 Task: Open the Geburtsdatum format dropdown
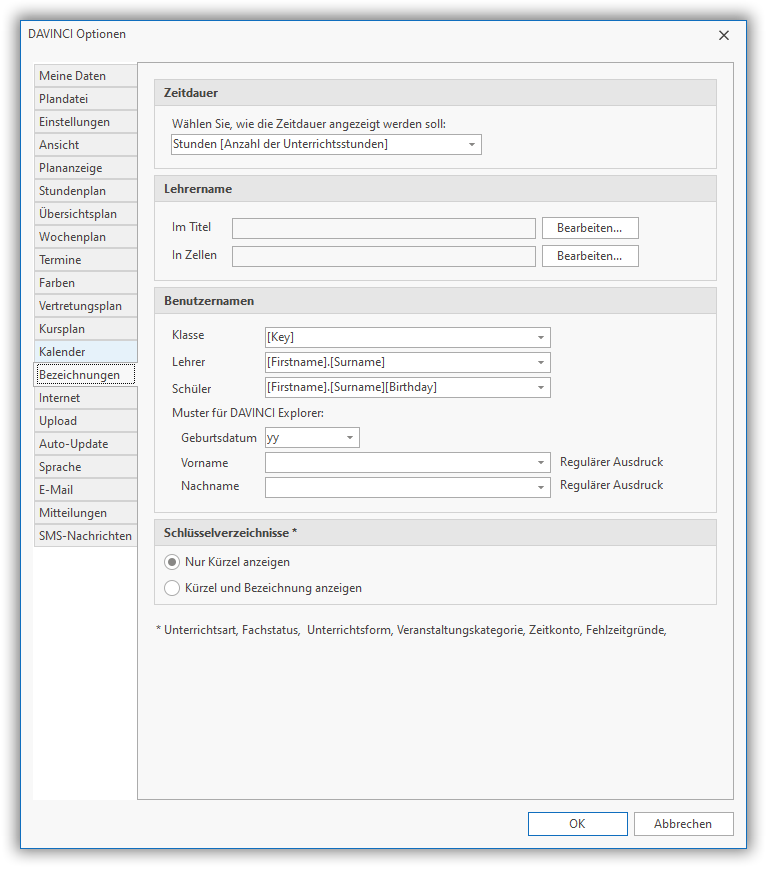point(349,438)
